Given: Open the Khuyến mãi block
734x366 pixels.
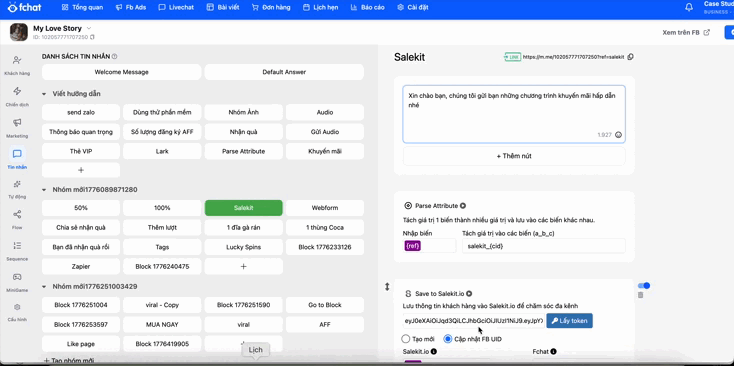Looking at the screenshot, I should click(325, 151).
